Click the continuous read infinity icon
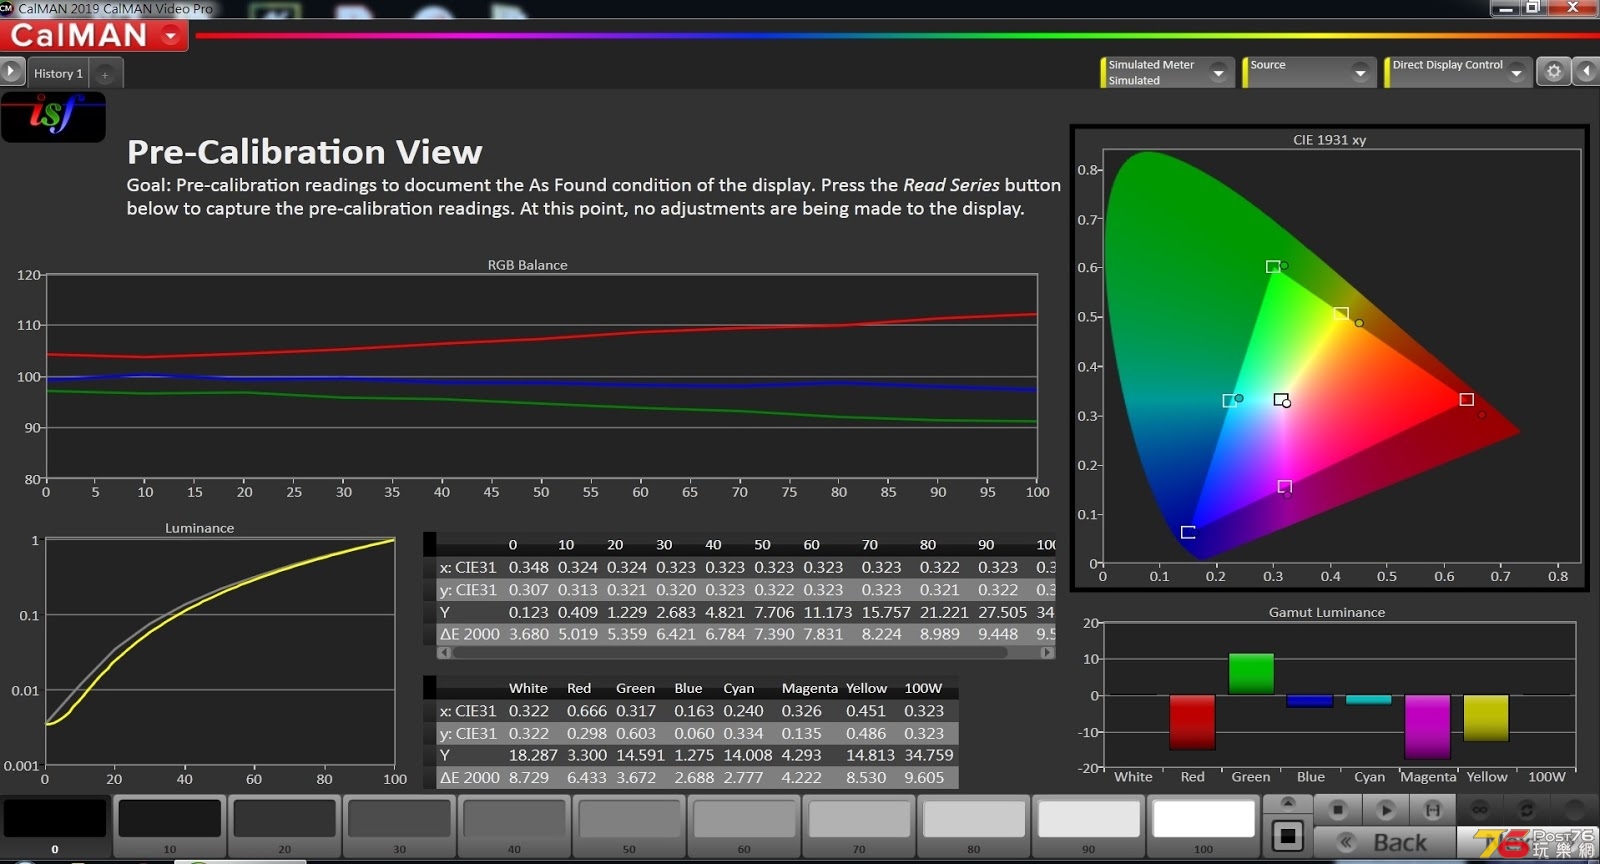 pyautogui.click(x=1480, y=809)
